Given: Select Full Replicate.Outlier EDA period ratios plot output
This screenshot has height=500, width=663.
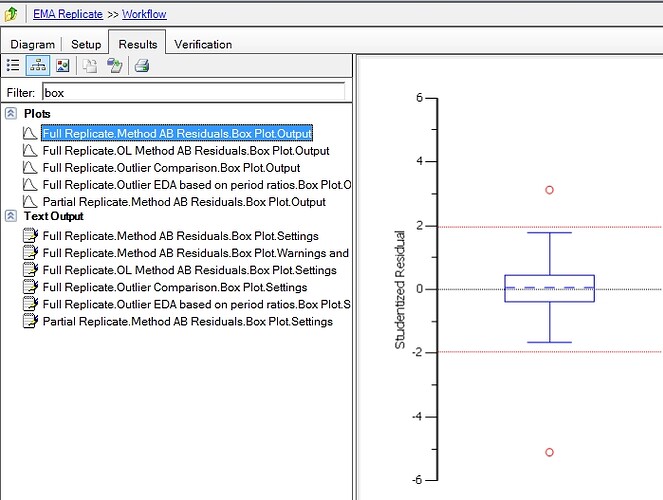Looking at the screenshot, I should 197,185.
